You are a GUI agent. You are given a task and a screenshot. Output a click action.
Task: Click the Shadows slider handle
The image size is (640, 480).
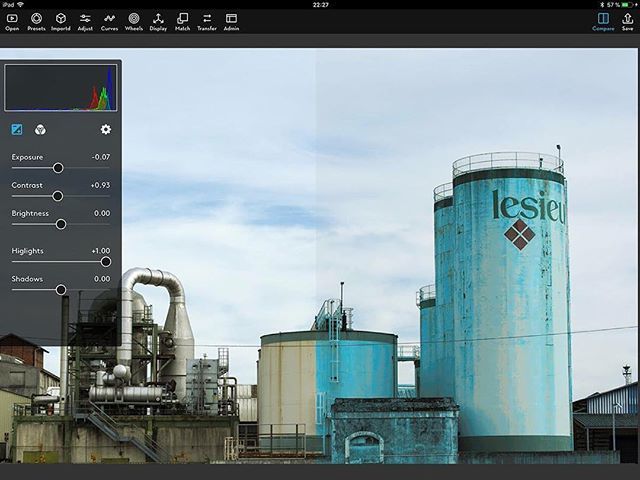pyautogui.click(x=61, y=290)
